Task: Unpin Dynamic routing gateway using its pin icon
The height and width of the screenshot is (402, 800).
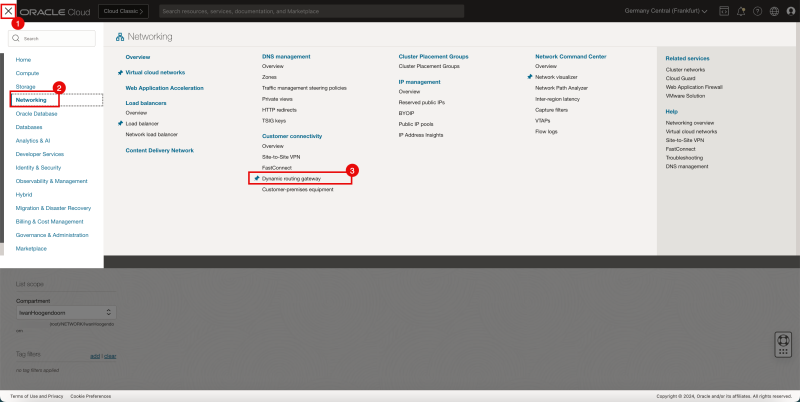Action: pyautogui.click(x=256, y=178)
